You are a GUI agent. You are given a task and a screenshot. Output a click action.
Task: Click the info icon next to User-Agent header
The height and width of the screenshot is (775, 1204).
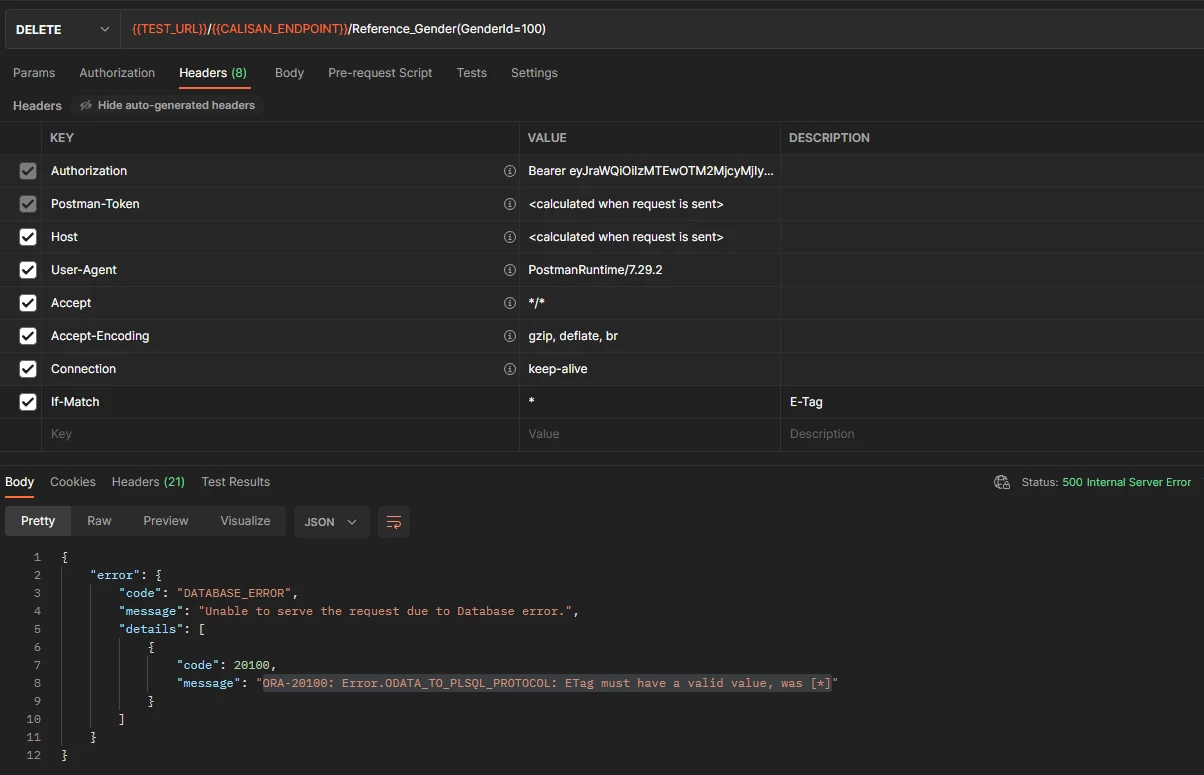(510, 270)
